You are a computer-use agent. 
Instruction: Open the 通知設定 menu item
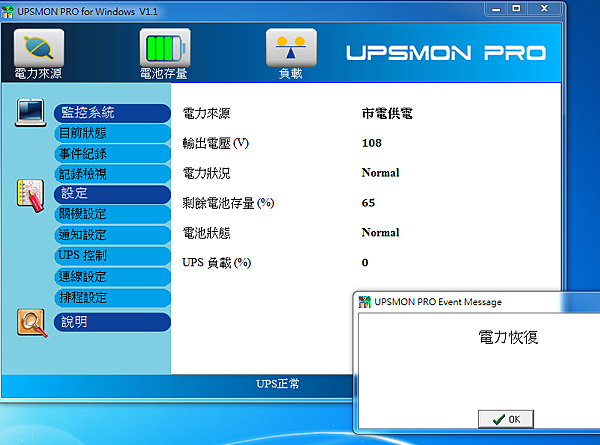coord(112,235)
